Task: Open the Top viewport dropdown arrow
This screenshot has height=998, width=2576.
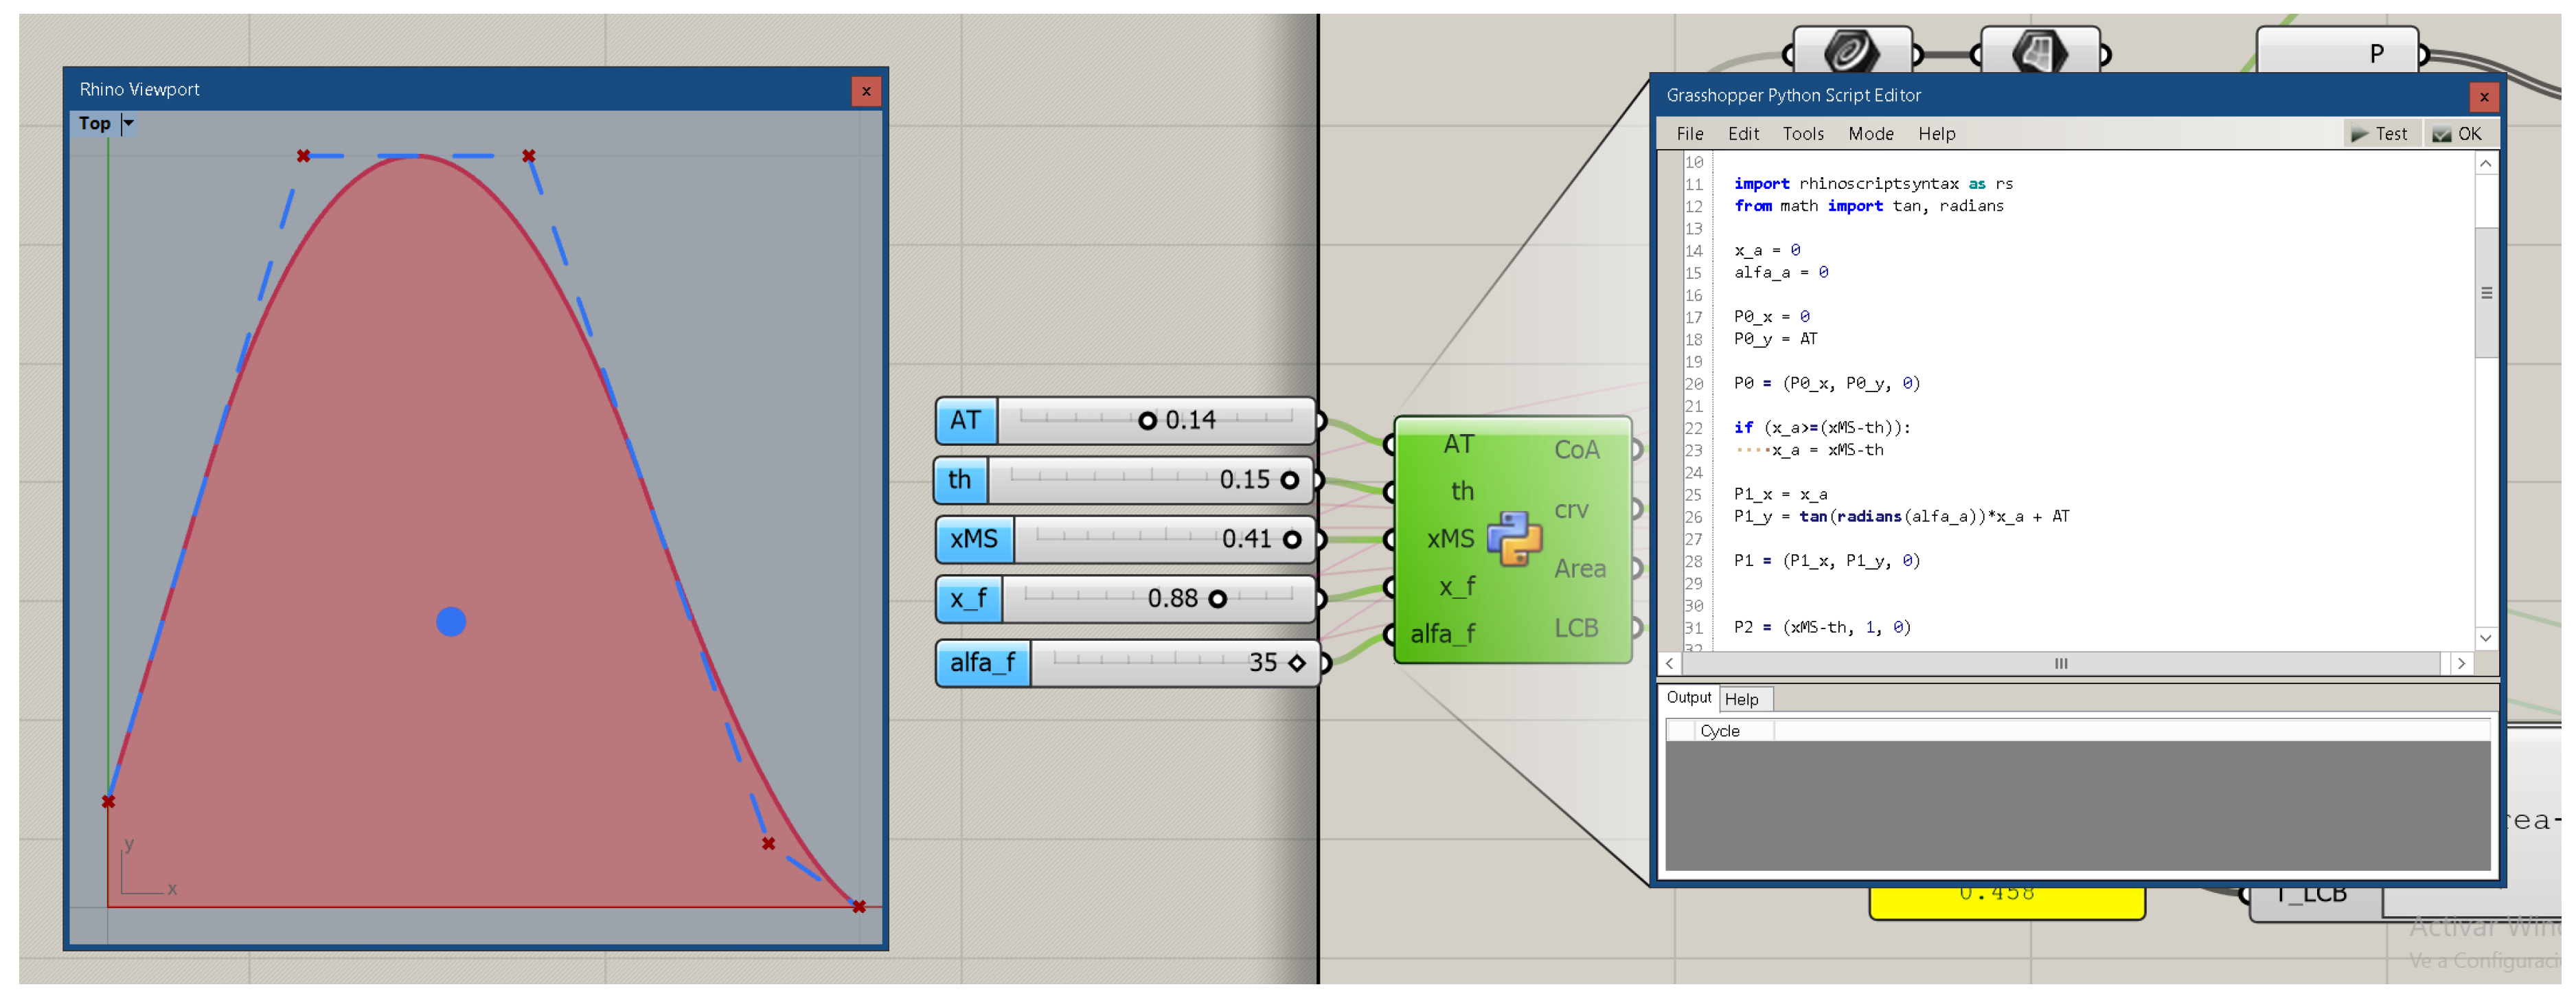Action: pos(128,123)
